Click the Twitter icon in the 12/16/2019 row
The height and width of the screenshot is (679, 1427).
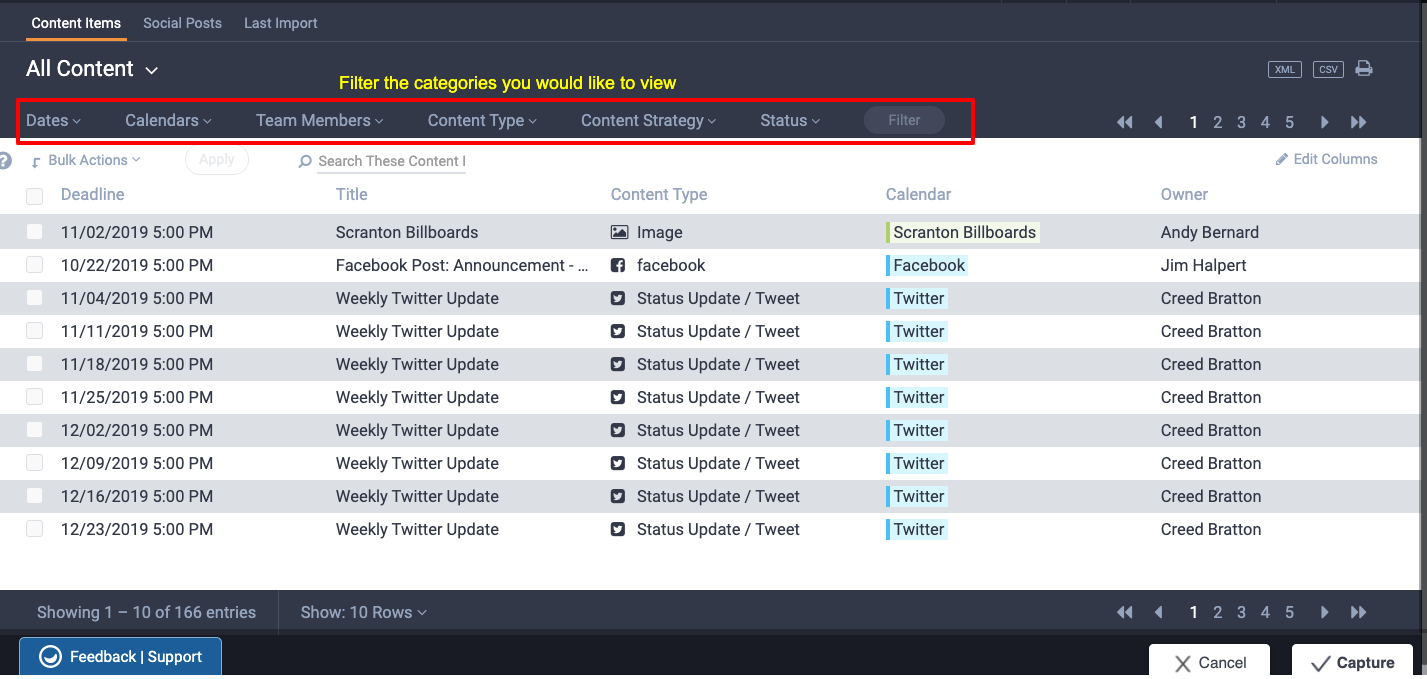[x=619, y=496]
